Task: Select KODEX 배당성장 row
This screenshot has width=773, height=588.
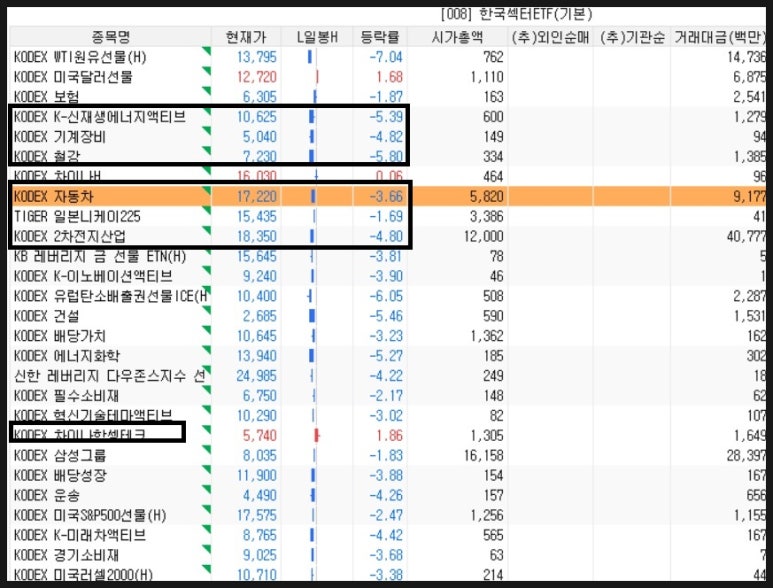Action: click(387, 476)
